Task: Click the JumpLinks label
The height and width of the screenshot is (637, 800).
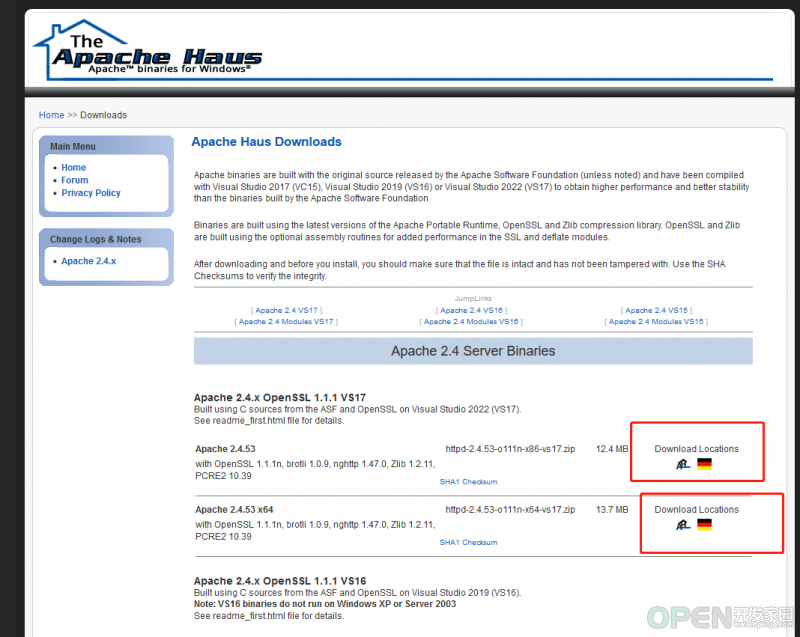Action: tap(473, 298)
